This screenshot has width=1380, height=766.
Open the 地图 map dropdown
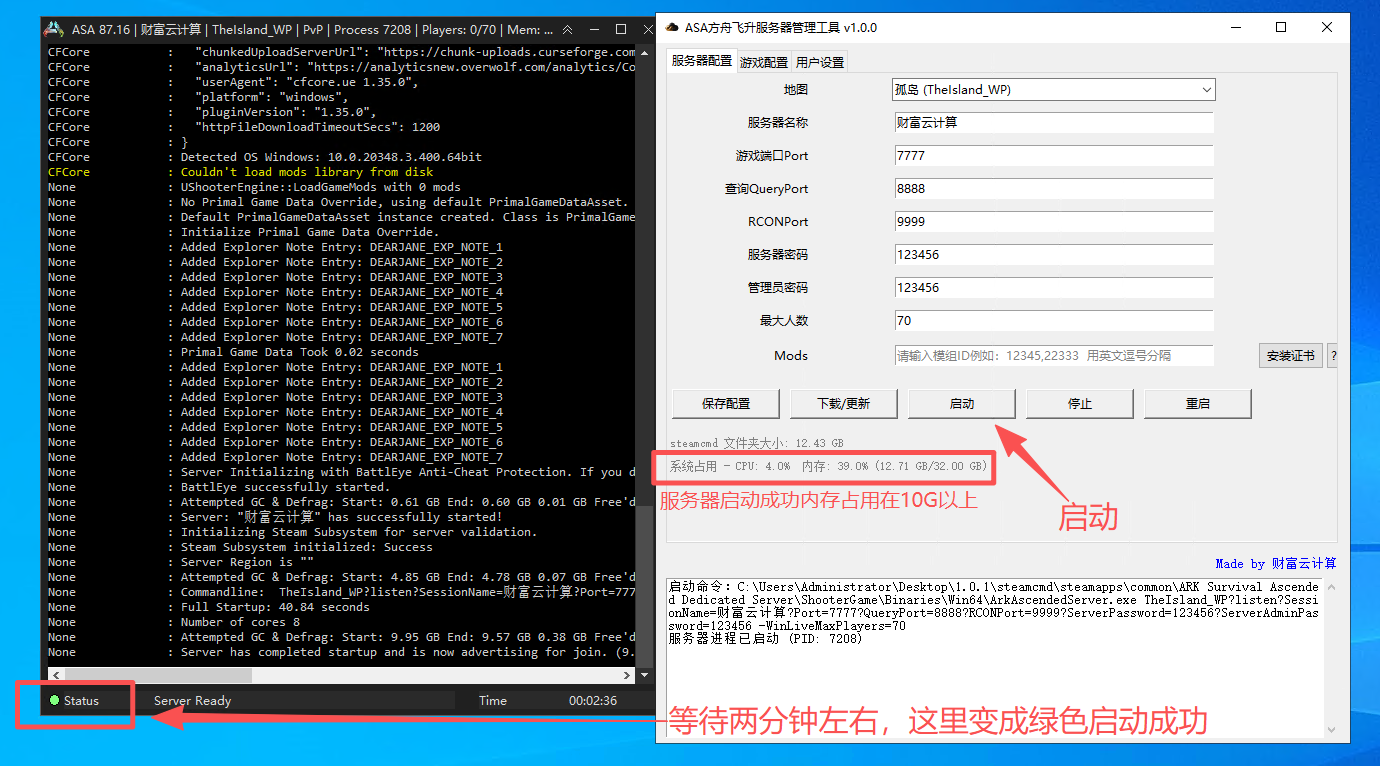1053,90
